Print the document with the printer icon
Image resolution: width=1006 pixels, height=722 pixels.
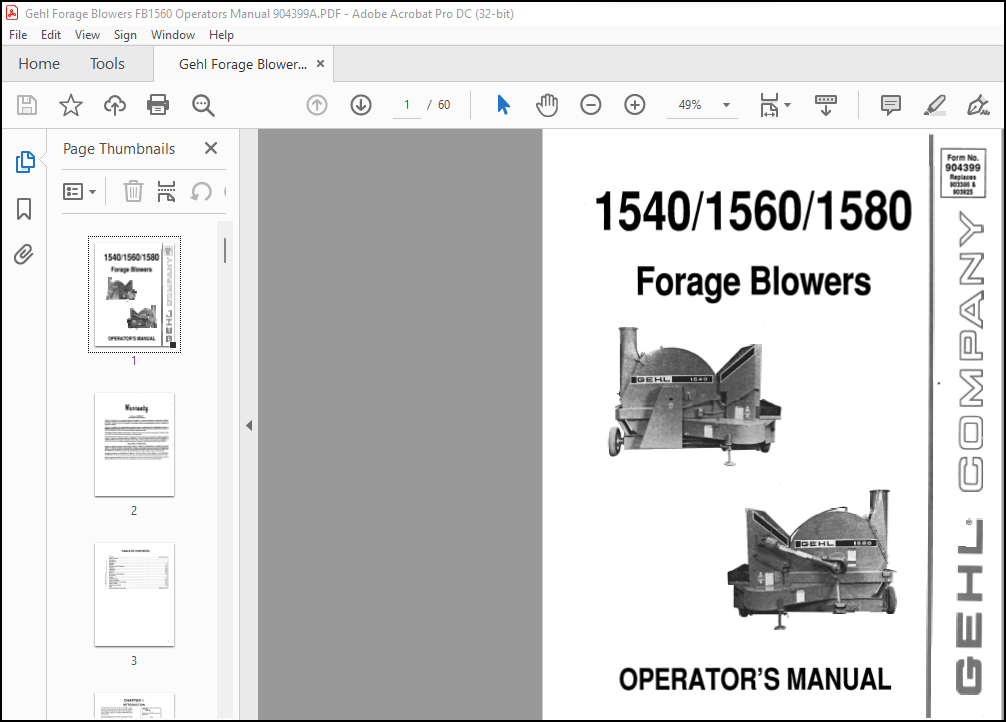(x=158, y=105)
